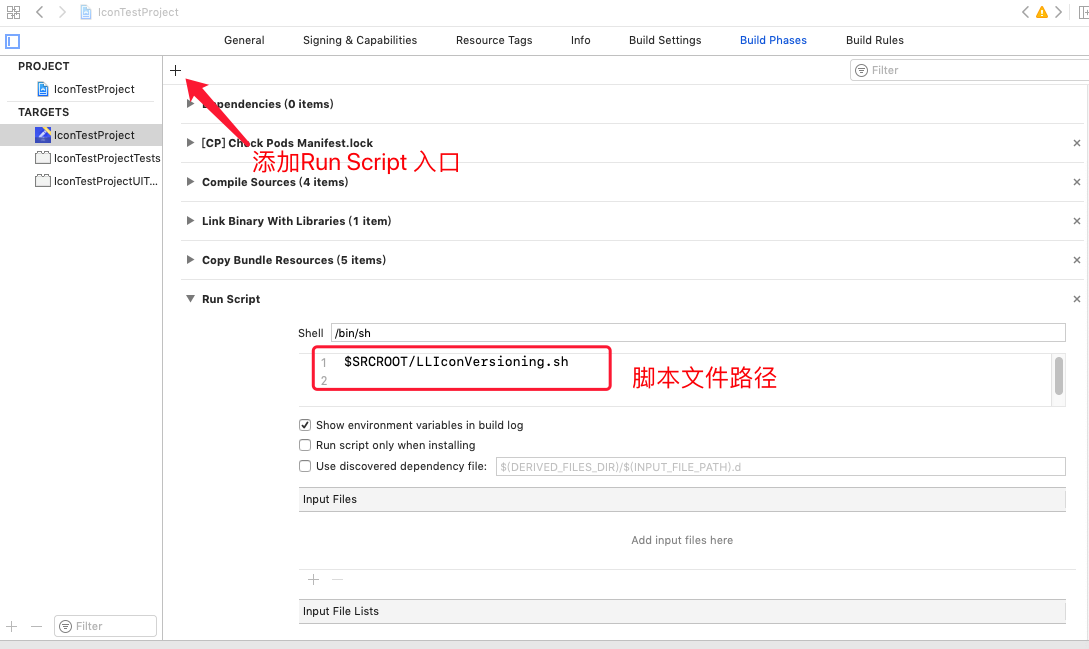Add a target with bottom plus
This screenshot has height=649, width=1089.
pos(12,626)
